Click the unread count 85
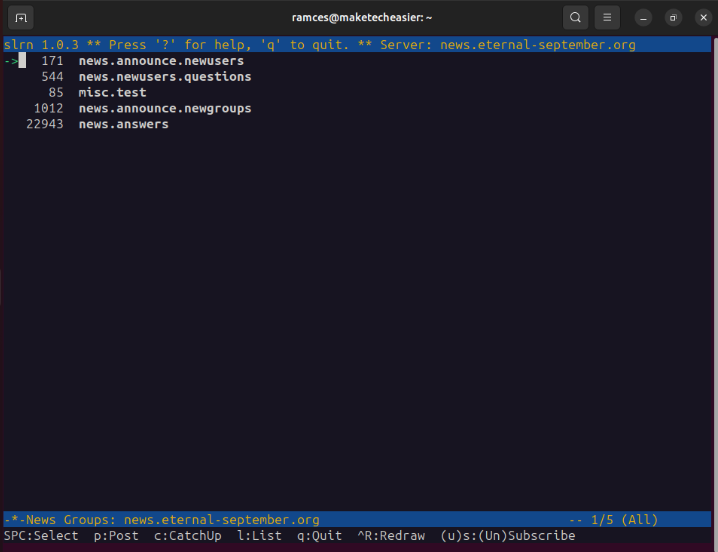Viewport: 718px width, 552px height. point(56,93)
